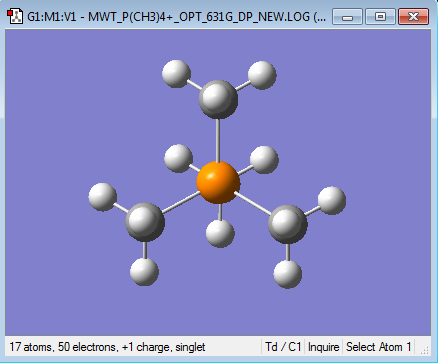Pick the top-right white hydrogen atom
This screenshot has width=438, height=363.
tap(262, 75)
